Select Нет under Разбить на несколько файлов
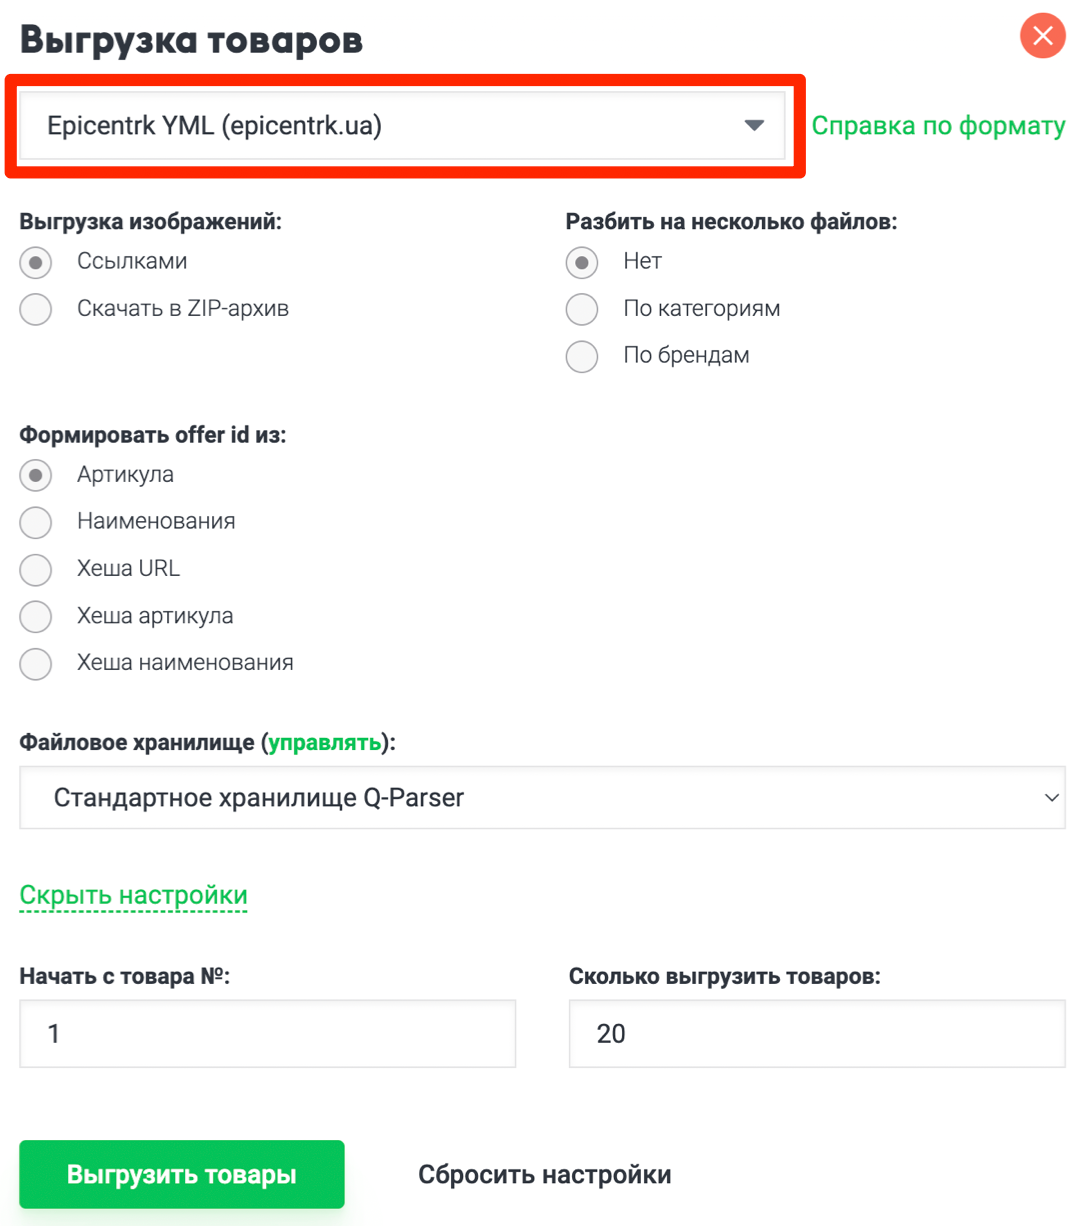The width and height of the screenshot is (1082, 1226). [582, 262]
